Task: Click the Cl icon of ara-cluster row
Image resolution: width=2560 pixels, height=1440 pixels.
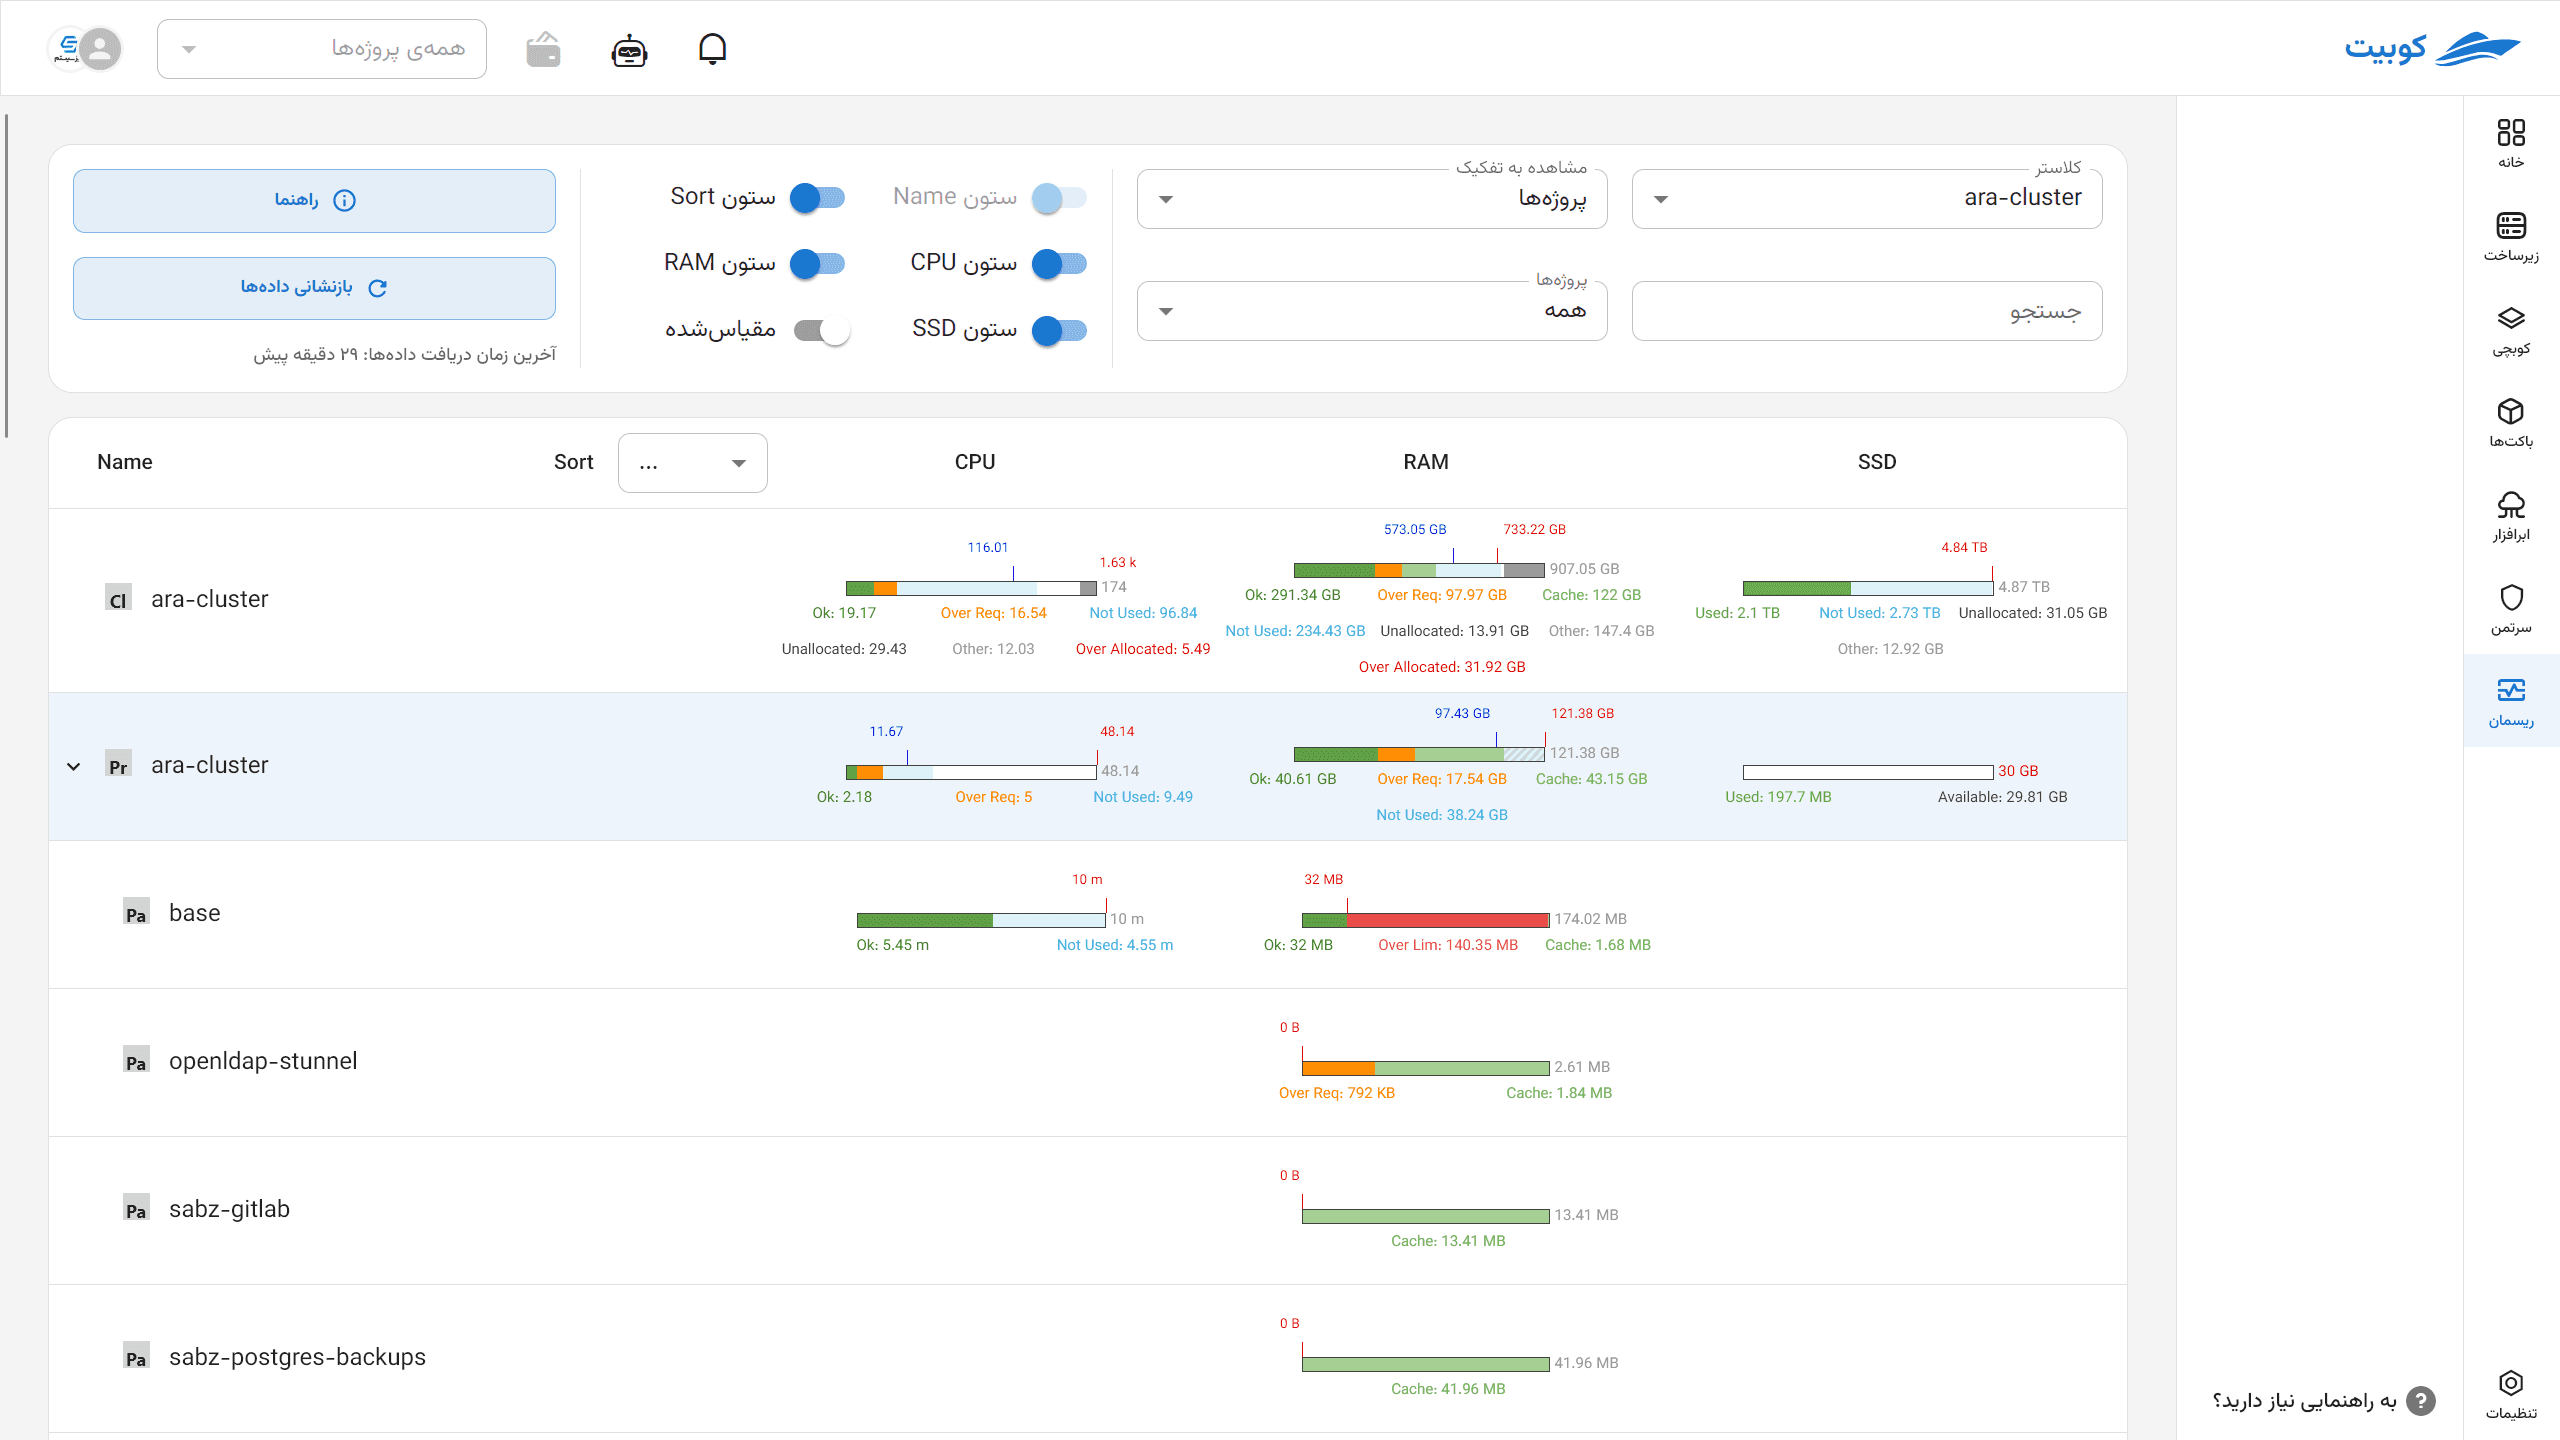Action: (118, 599)
